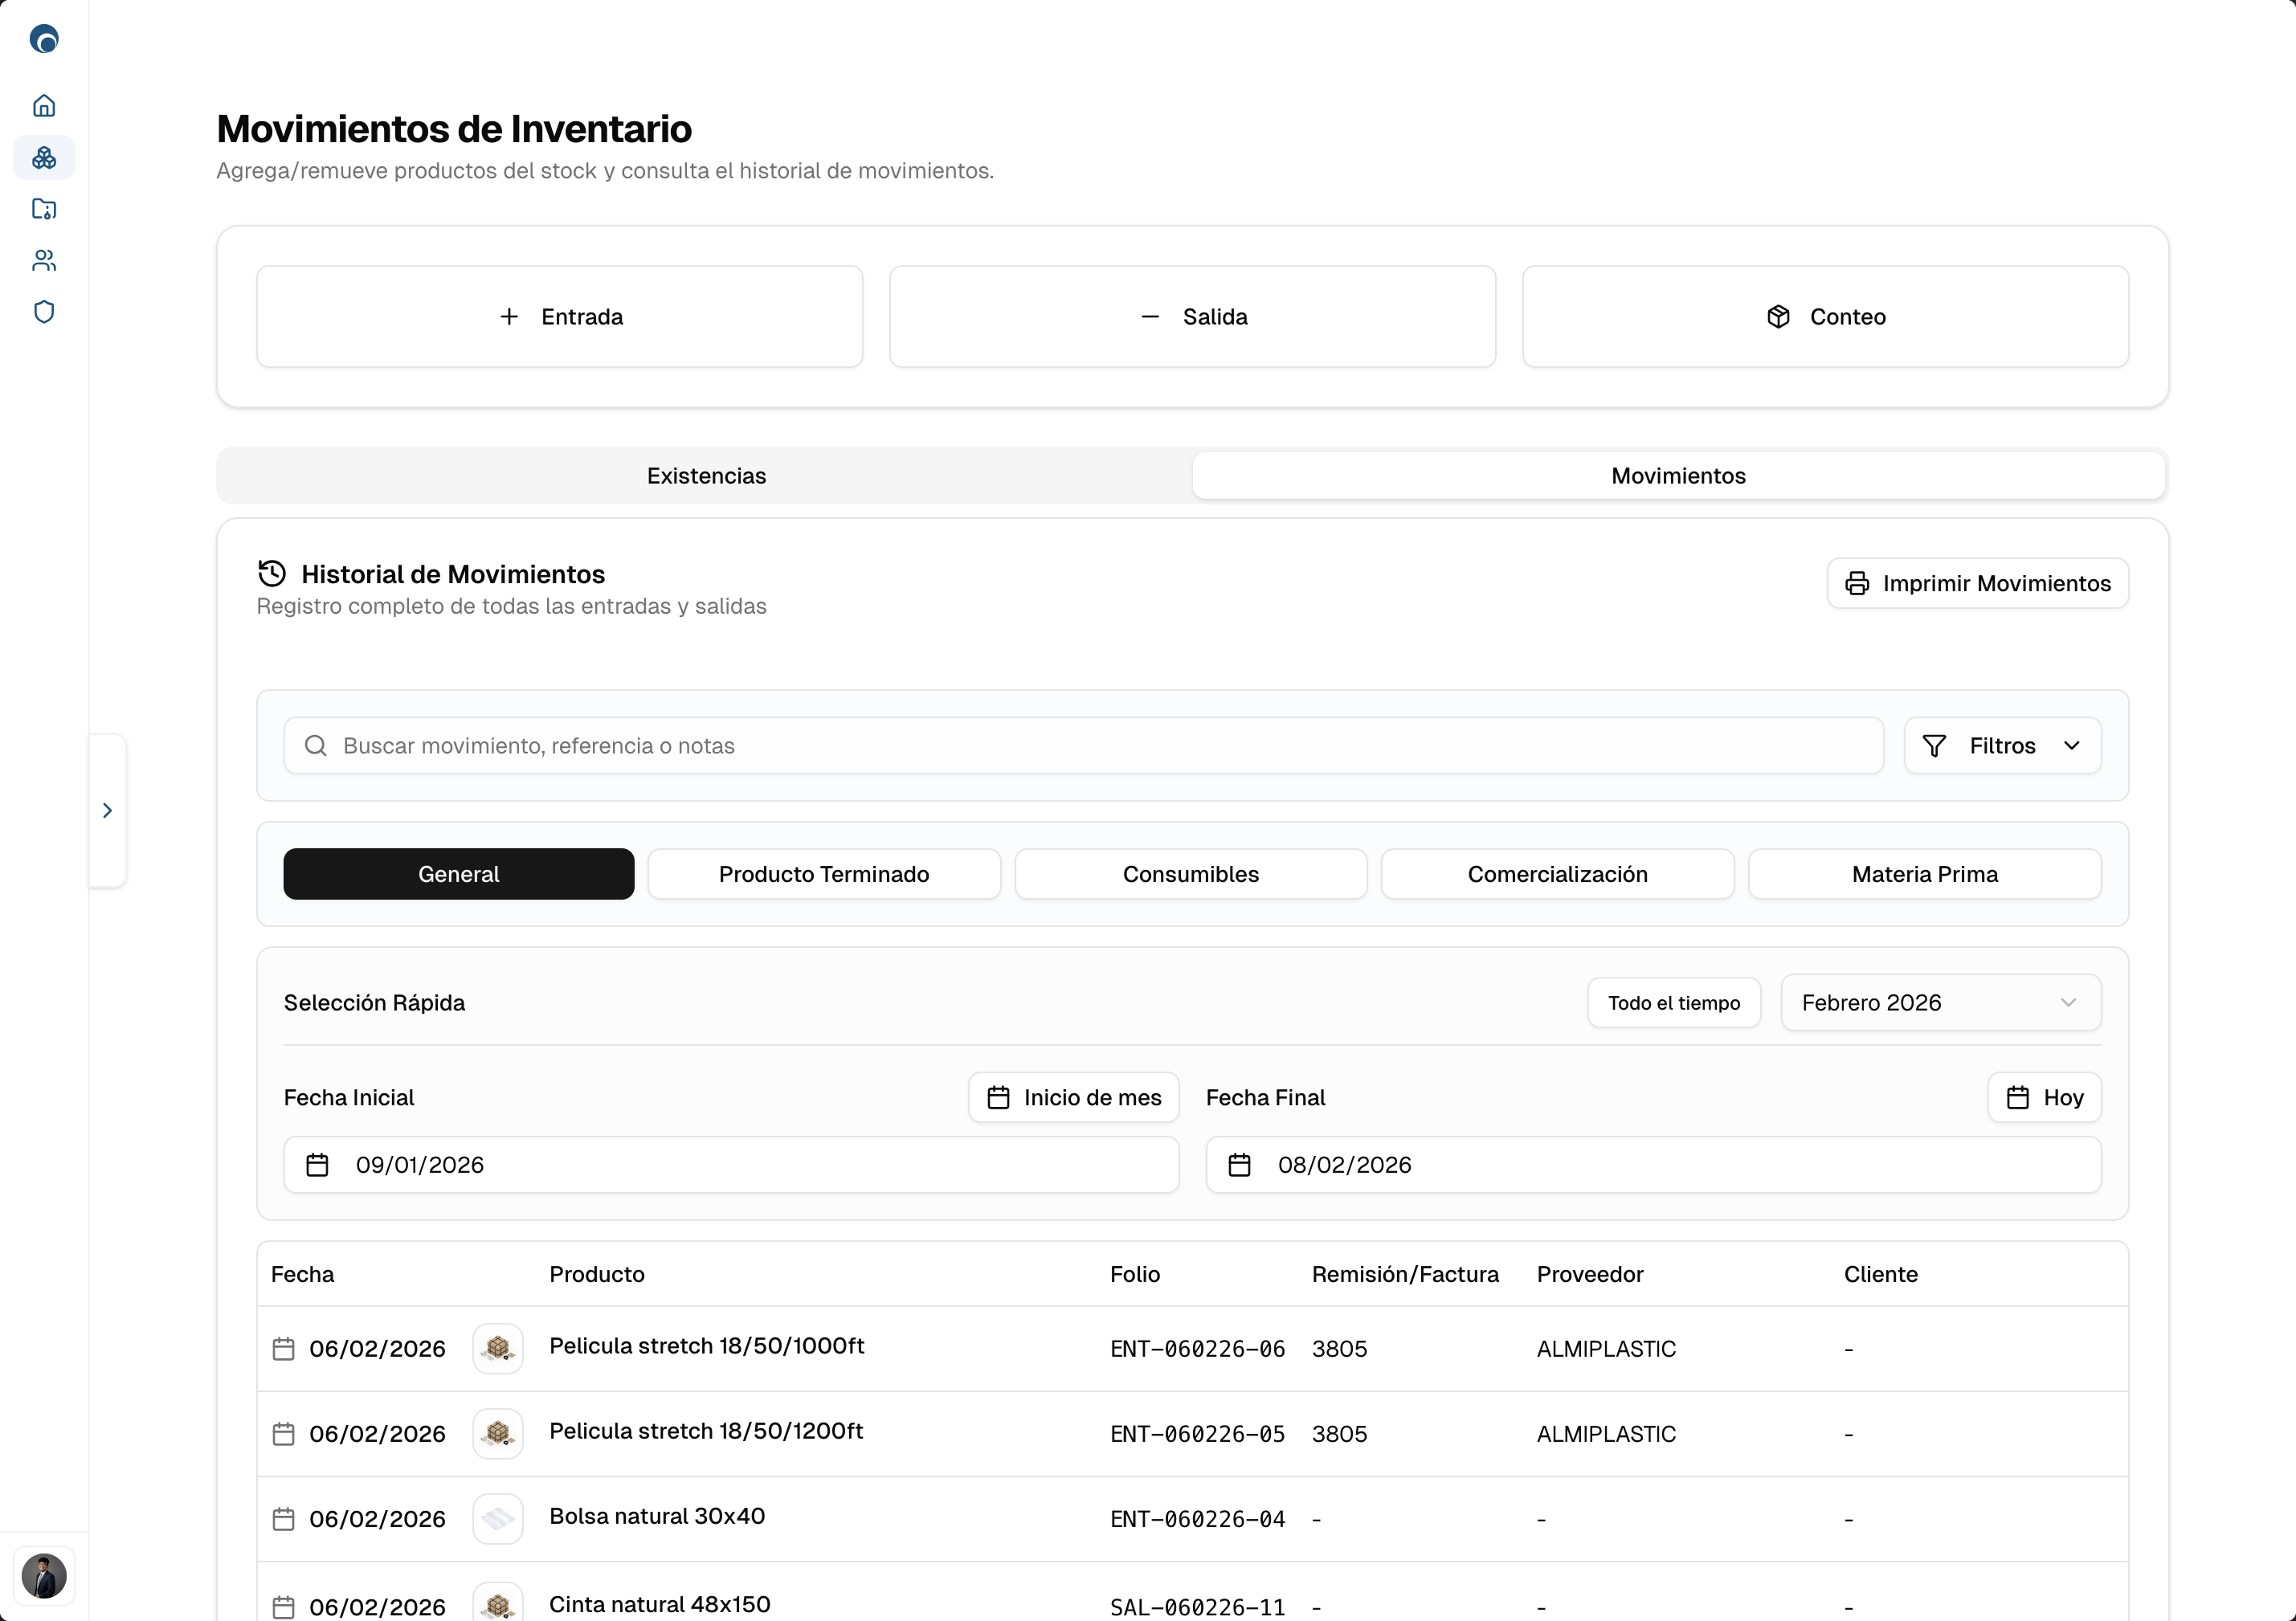Expand the collapsed left side panel chevron

tap(108, 810)
